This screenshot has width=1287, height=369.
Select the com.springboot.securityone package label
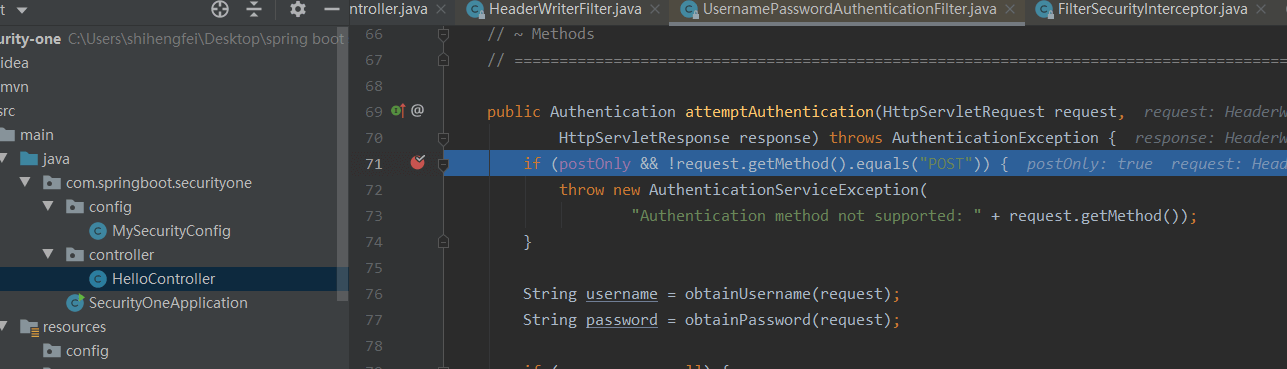pyautogui.click(x=158, y=183)
